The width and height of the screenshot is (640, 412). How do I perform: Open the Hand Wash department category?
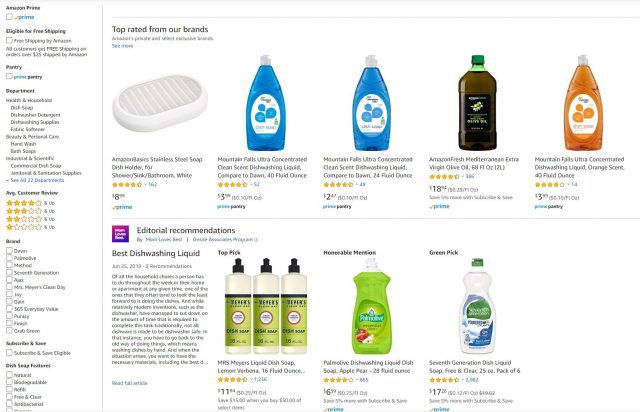tap(23, 143)
